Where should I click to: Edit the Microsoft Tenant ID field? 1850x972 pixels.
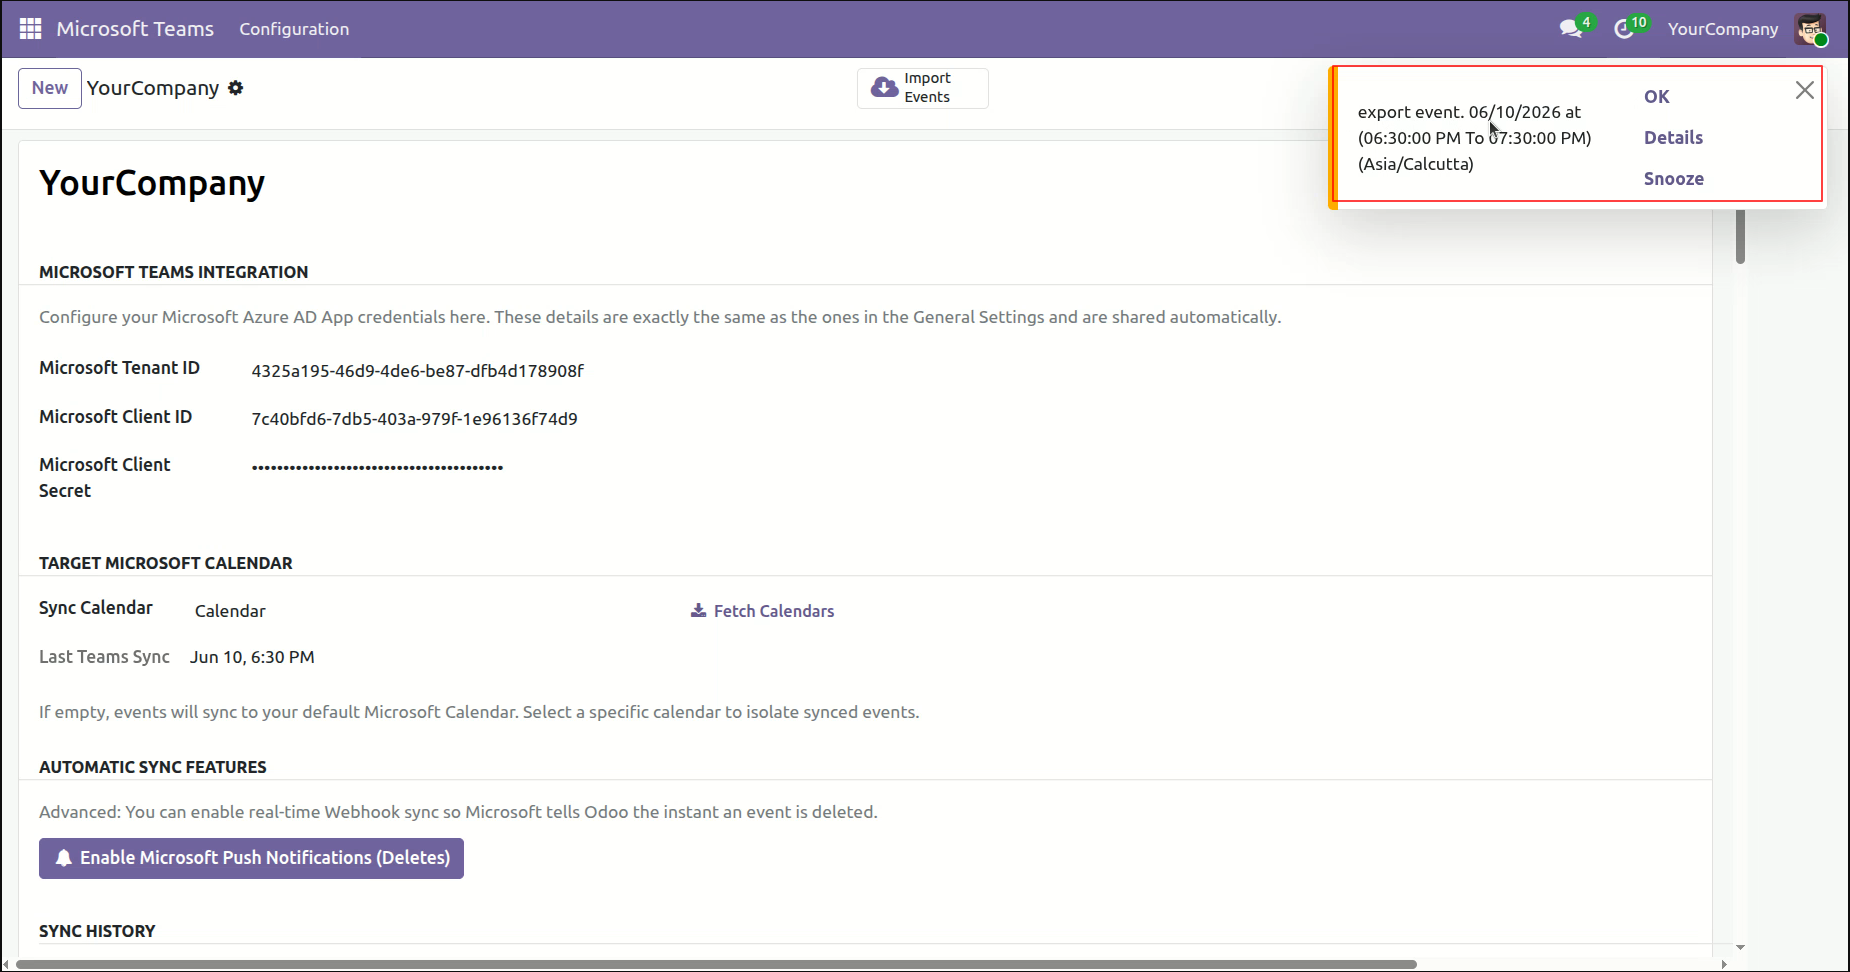pos(418,371)
